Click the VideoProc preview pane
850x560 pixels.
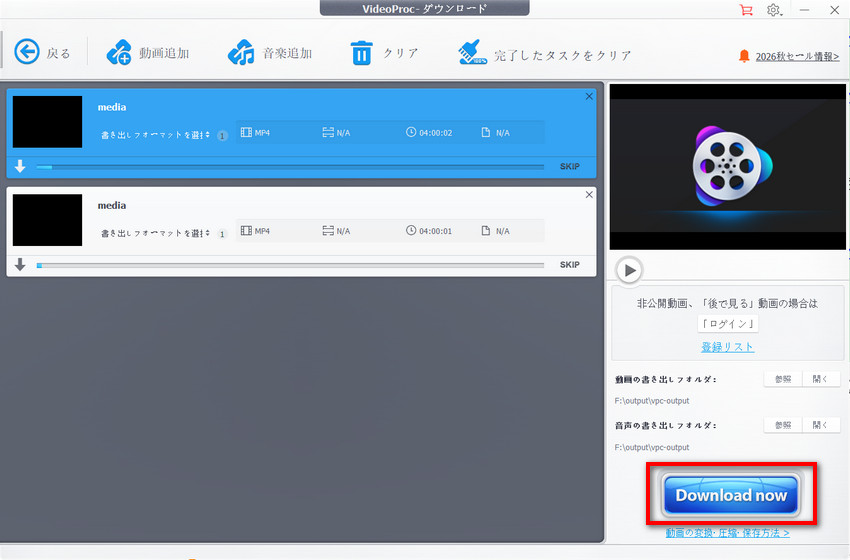[727, 166]
